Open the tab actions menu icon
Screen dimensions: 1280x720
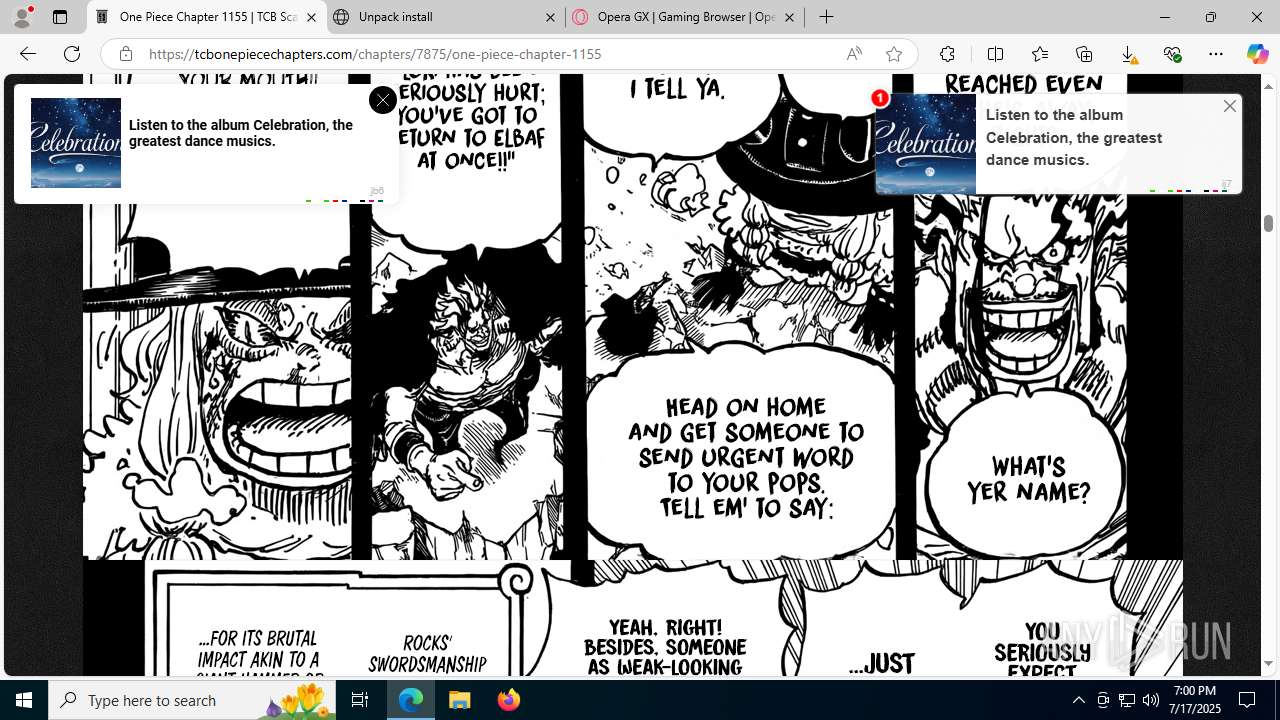coord(60,17)
